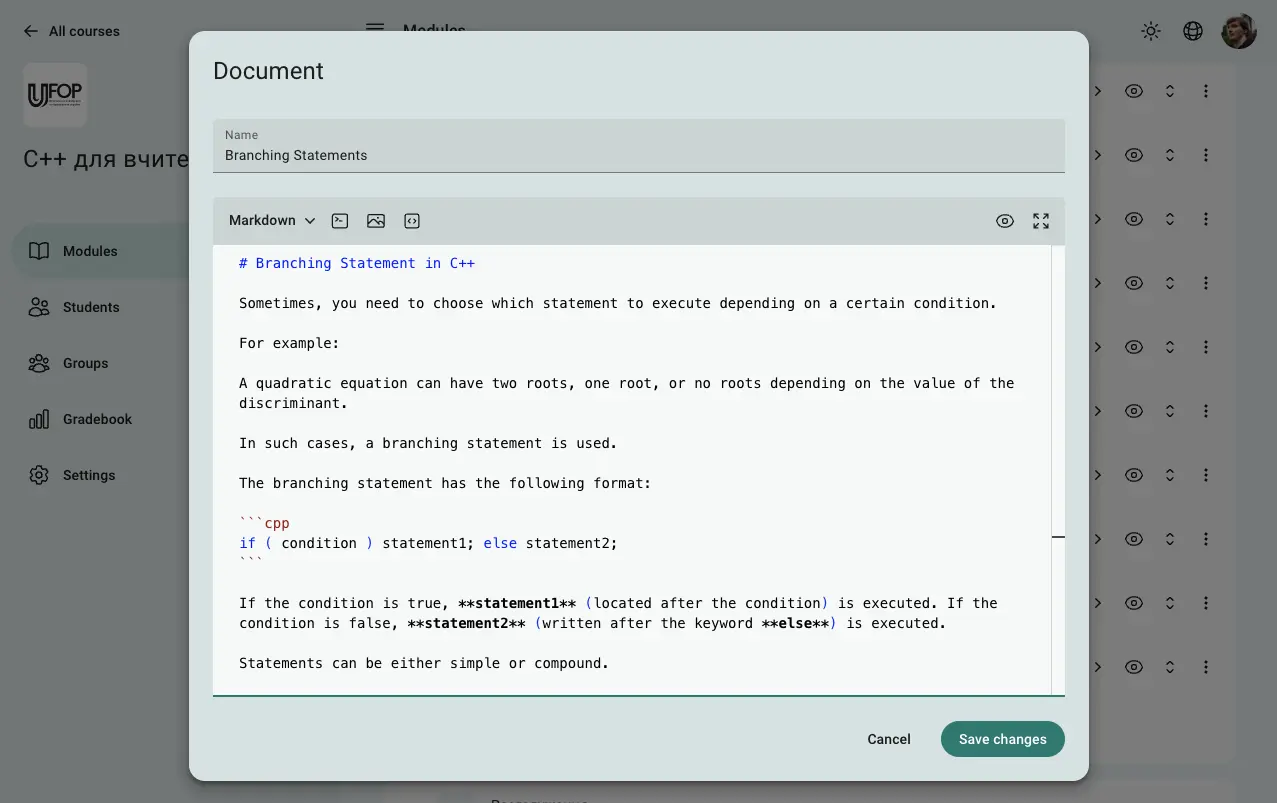Click the Name field with Branching Statements
The width and height of the screenshot is (1277, 803).
[x=638, y=155]
